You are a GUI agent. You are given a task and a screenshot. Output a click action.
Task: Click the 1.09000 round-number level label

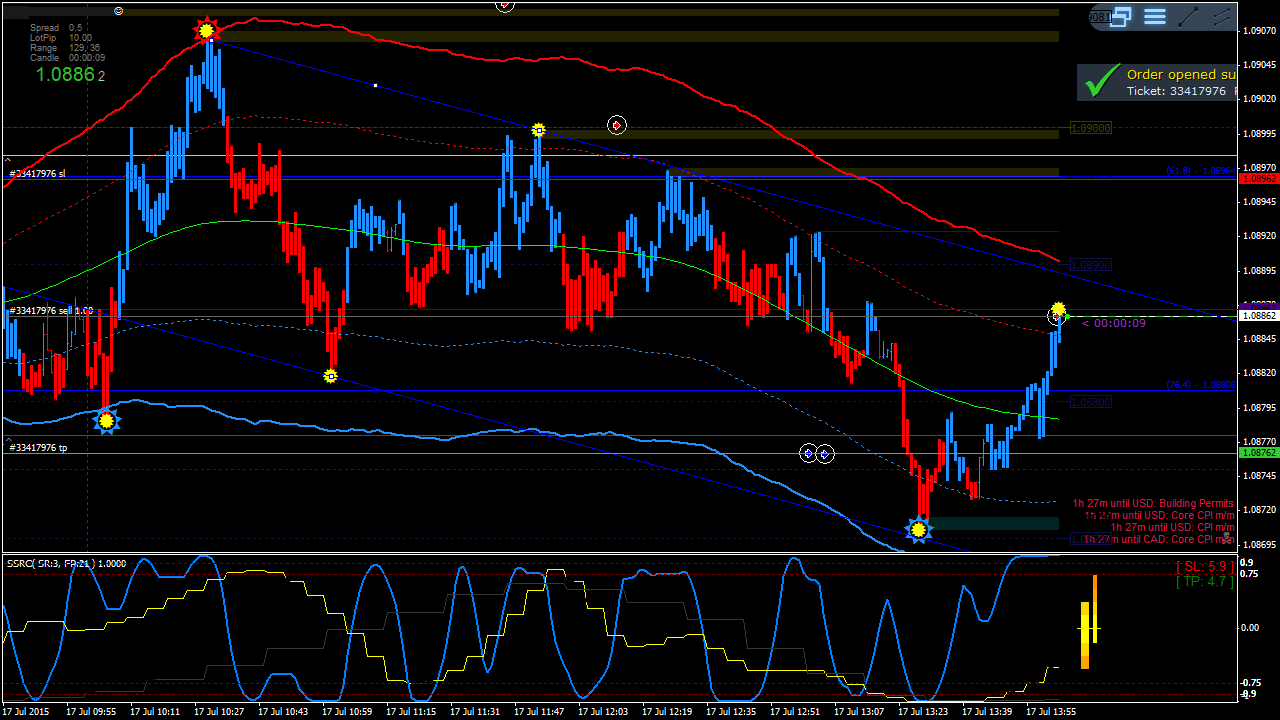pos(1090,129)
